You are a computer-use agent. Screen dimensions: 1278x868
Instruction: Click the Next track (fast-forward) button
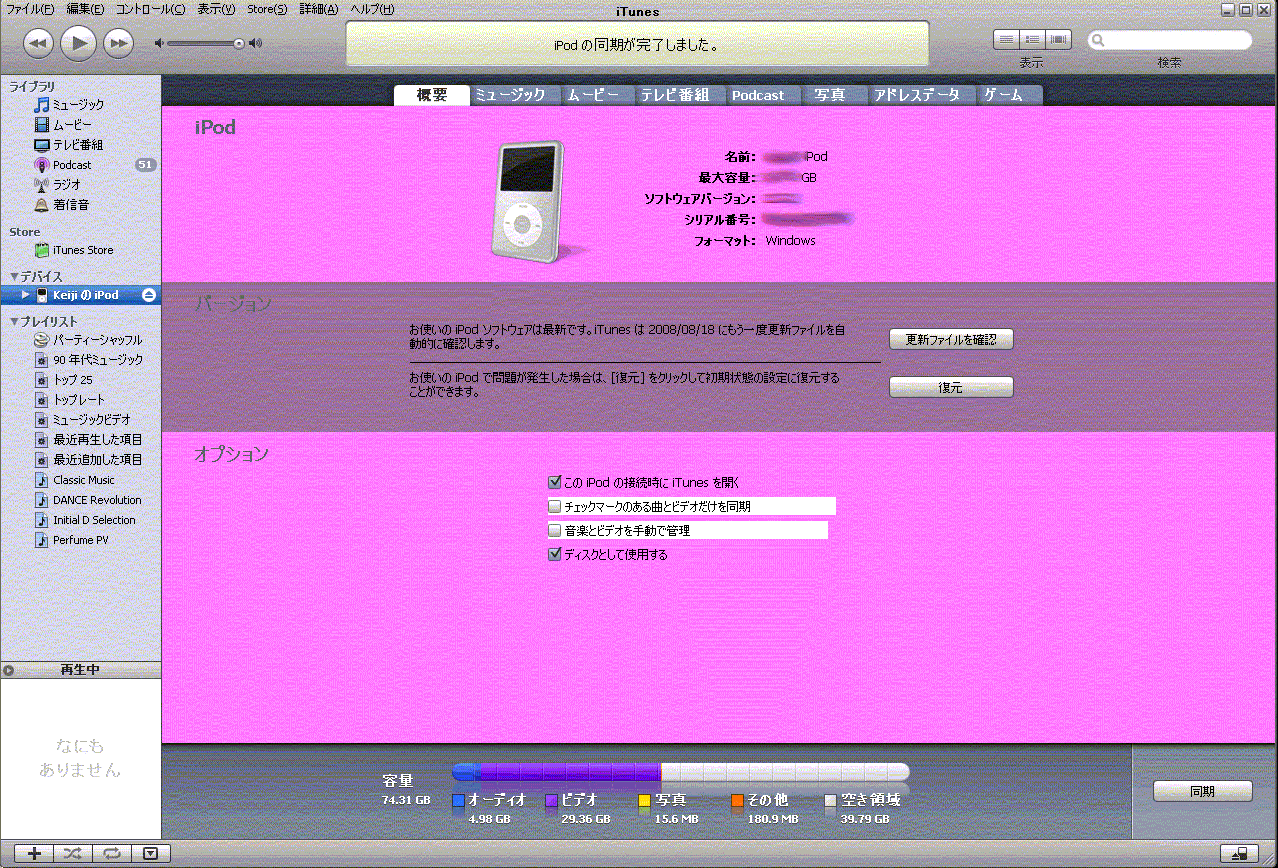tap(118, 43)
